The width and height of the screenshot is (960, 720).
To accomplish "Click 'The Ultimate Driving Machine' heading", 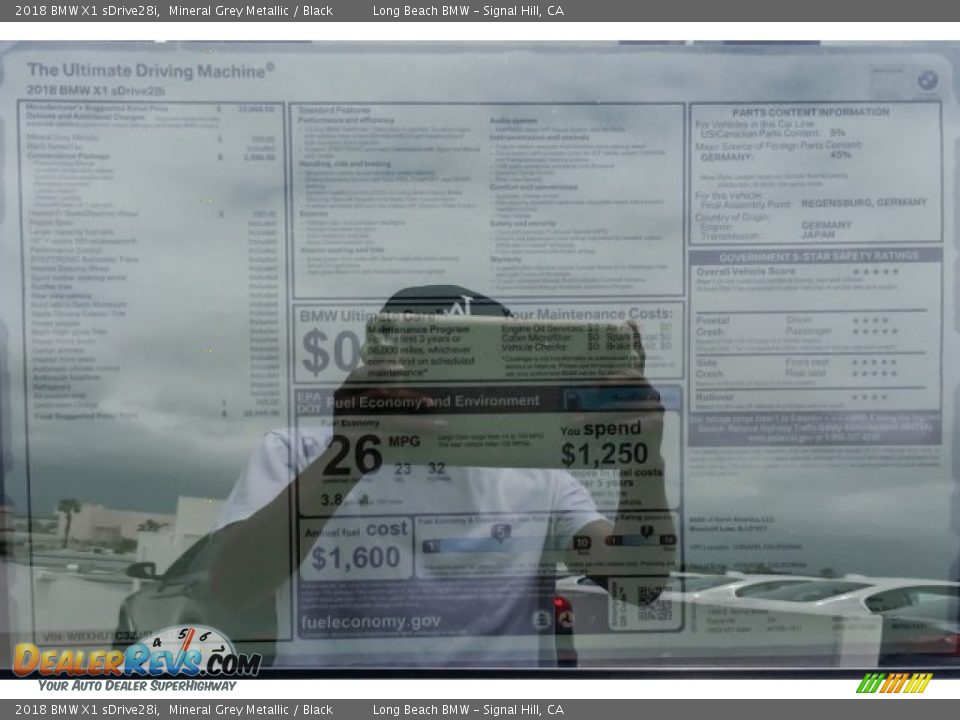I will pyautogui.click(x=150, y=70).
